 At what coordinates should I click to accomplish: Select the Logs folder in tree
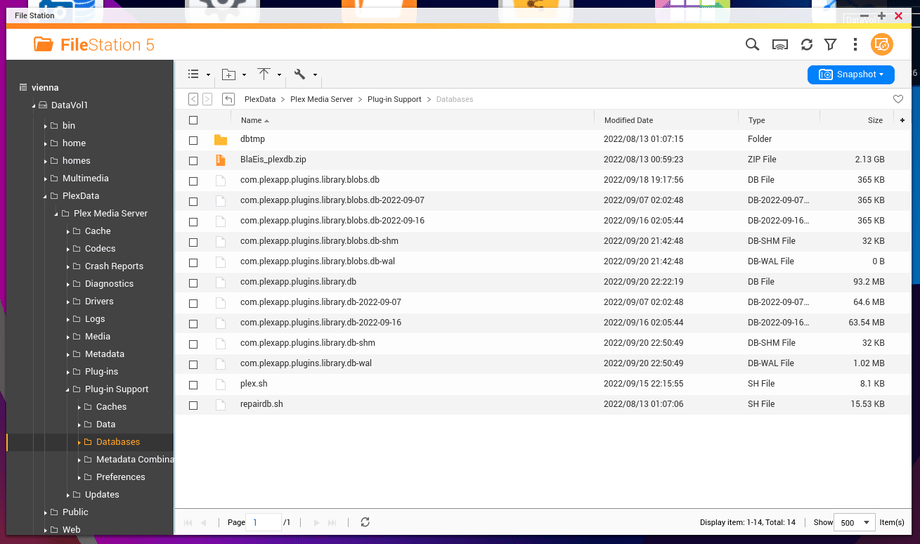tap(94, 319)
